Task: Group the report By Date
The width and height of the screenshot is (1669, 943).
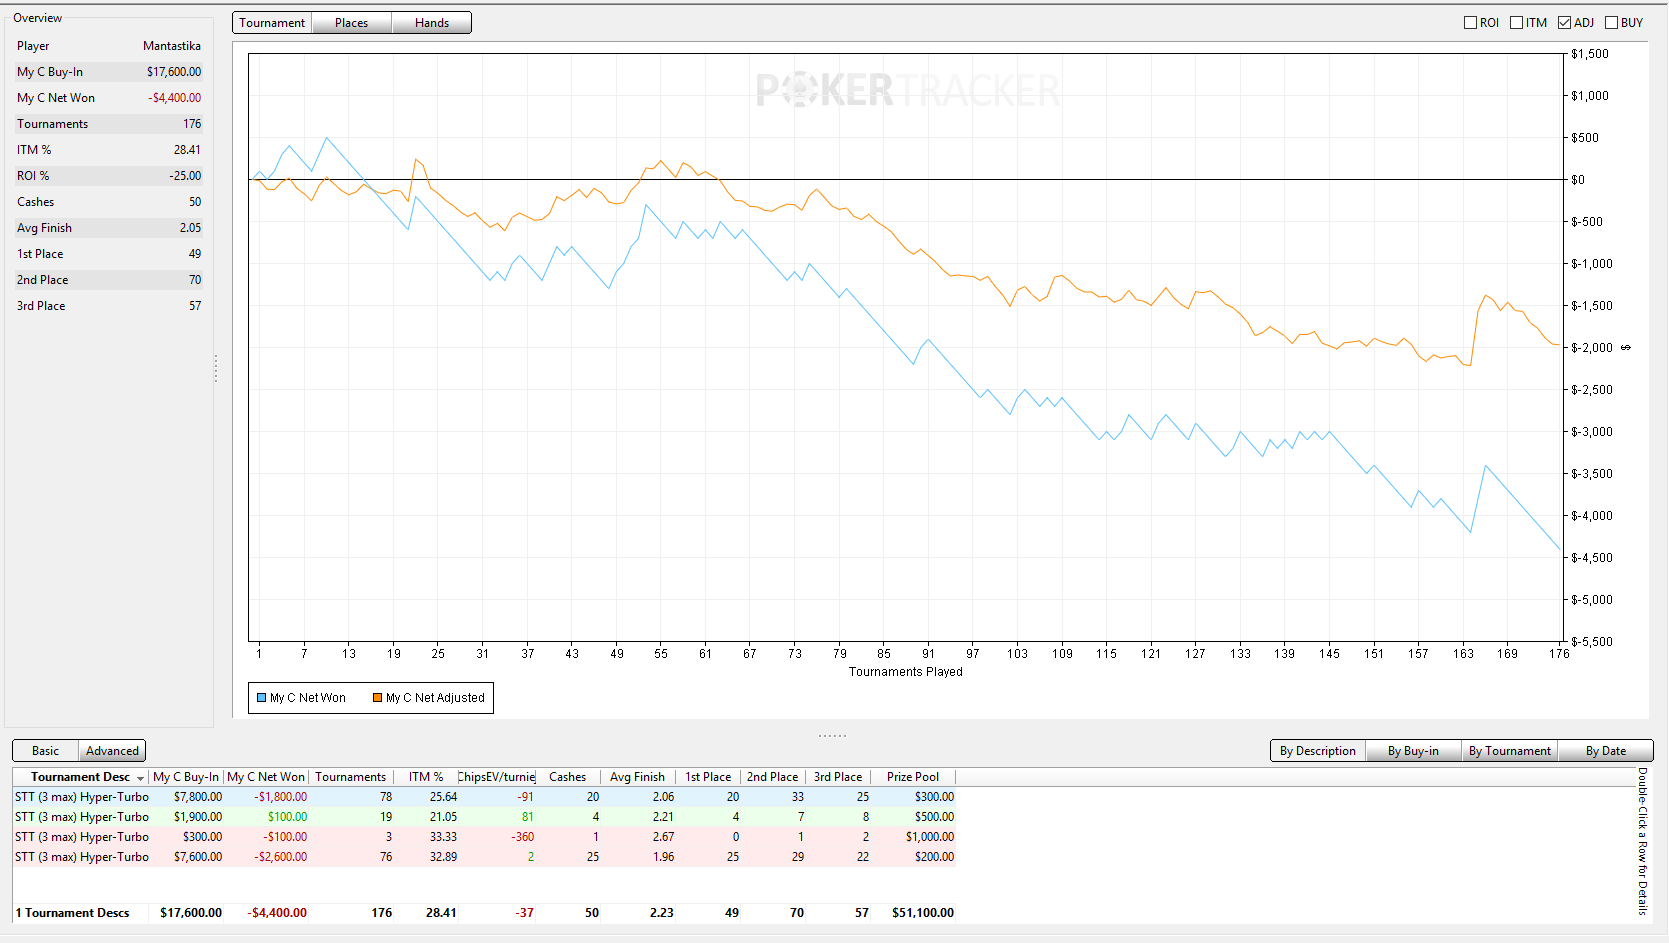Action: (x=1606, y=751)
